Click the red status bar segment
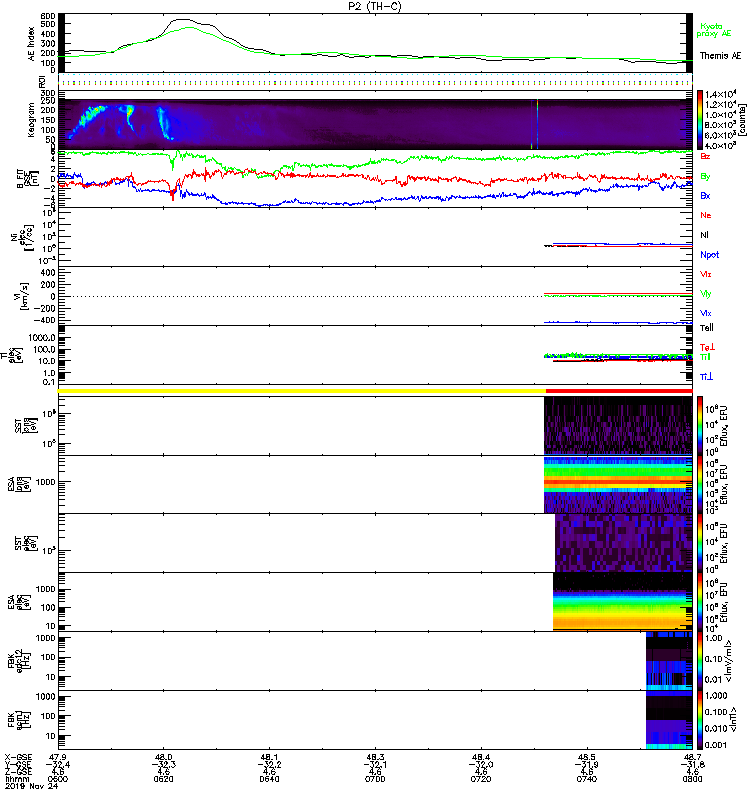Screen dimensions: 750x800 point(619,391)
